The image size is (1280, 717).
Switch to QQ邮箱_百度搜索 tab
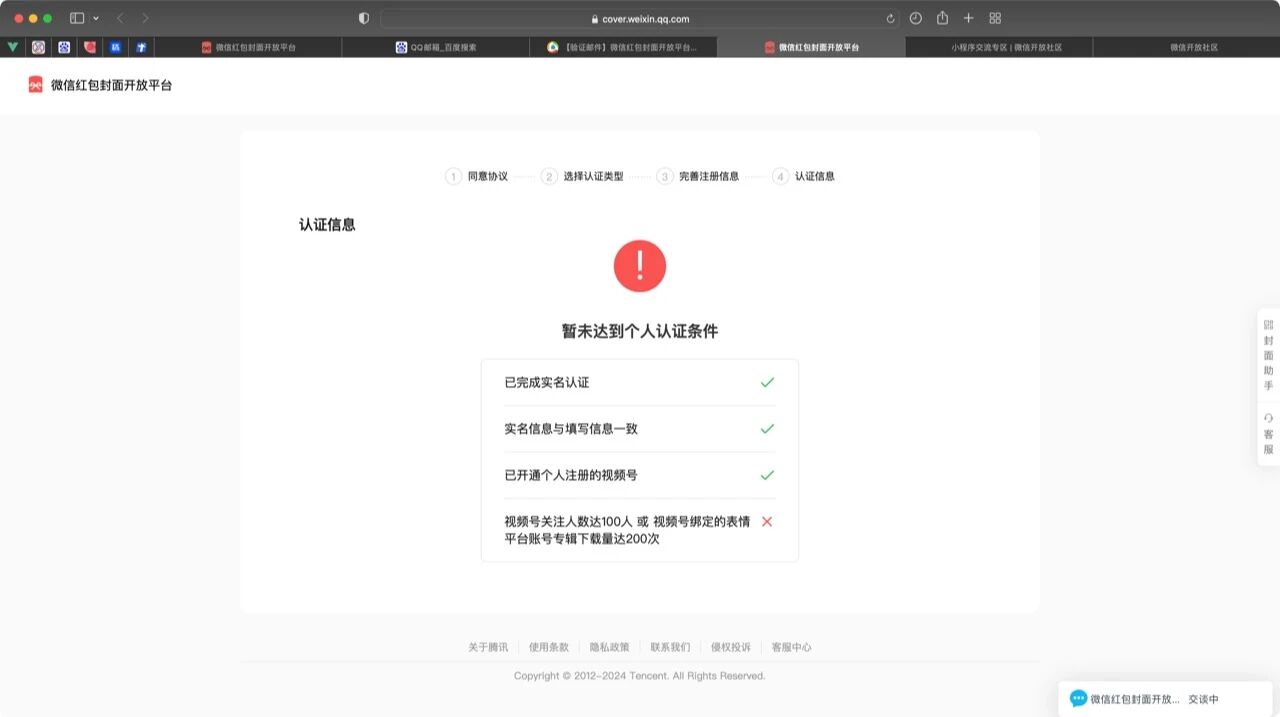(435, 47)
